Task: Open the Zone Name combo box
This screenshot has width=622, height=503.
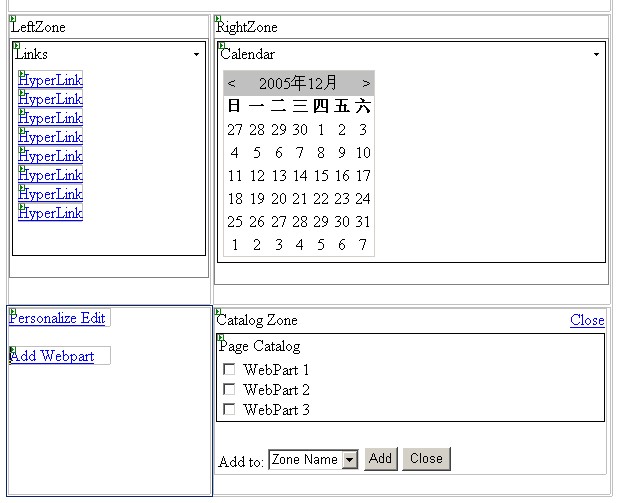Action: click(x=313, y=460)
